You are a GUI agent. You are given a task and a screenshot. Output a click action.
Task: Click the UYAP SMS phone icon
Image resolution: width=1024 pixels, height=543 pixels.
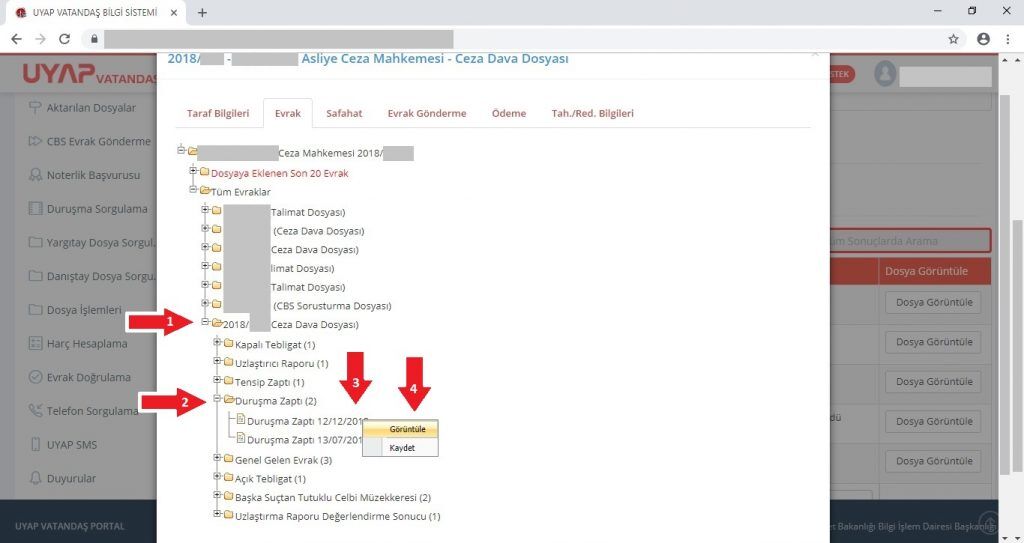[36, 445]
